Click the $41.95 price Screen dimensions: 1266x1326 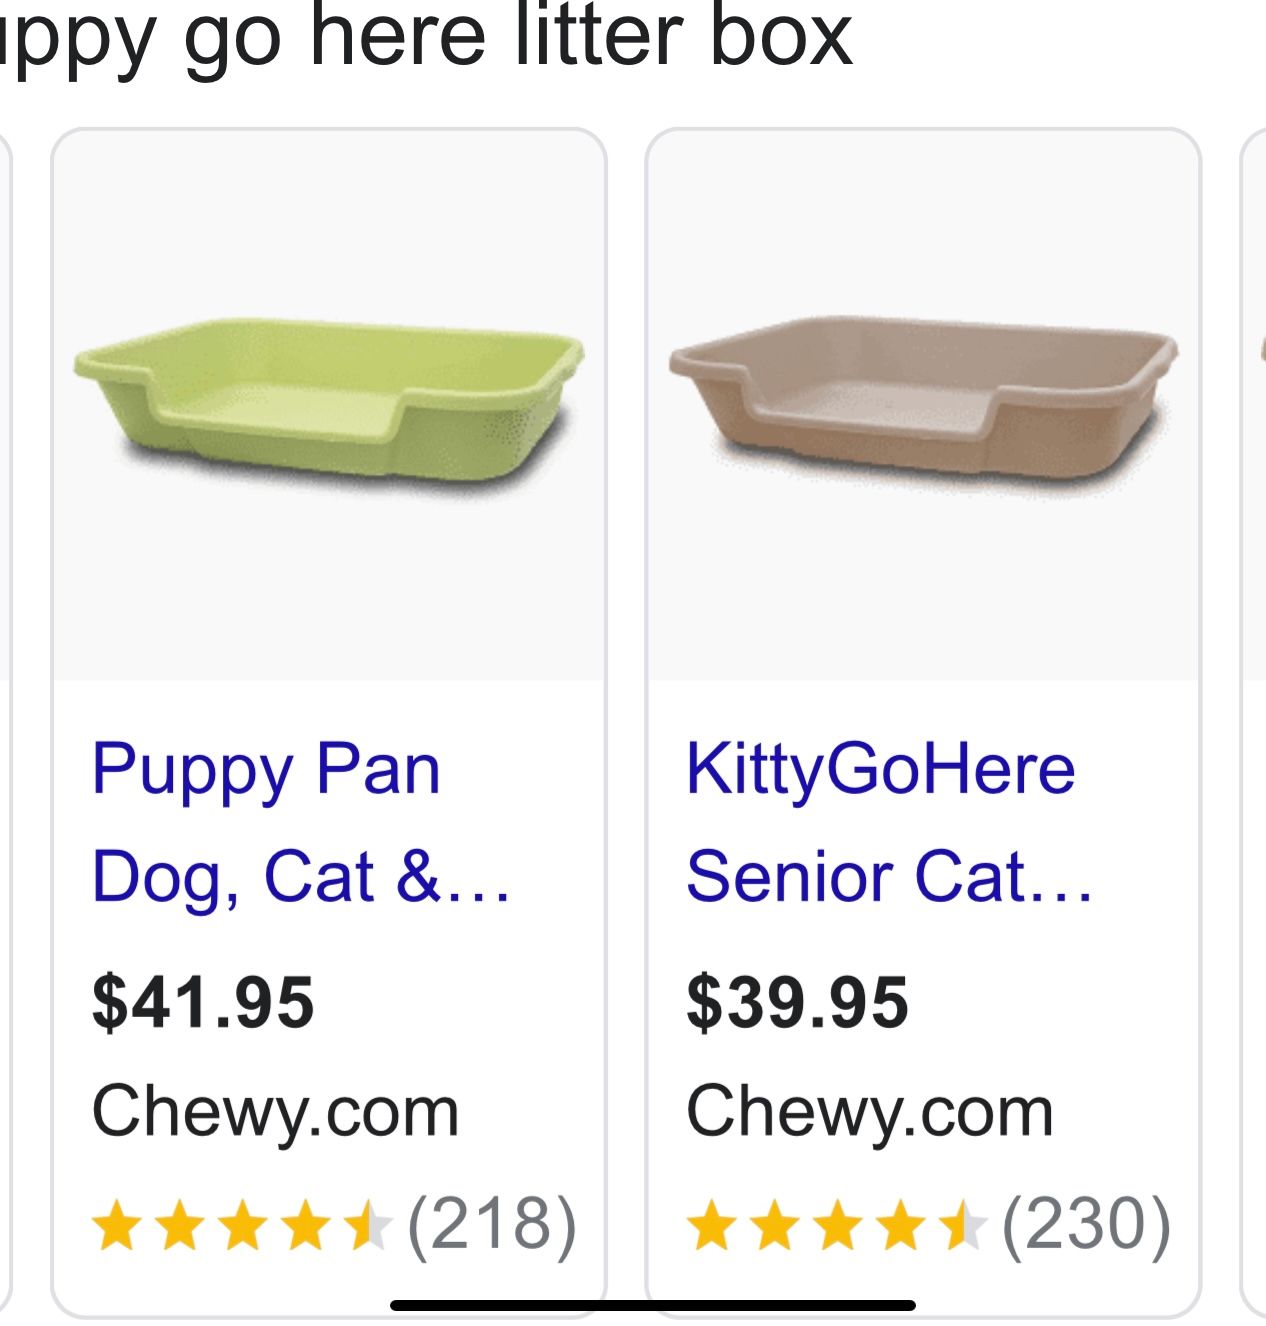(203, 1002)
